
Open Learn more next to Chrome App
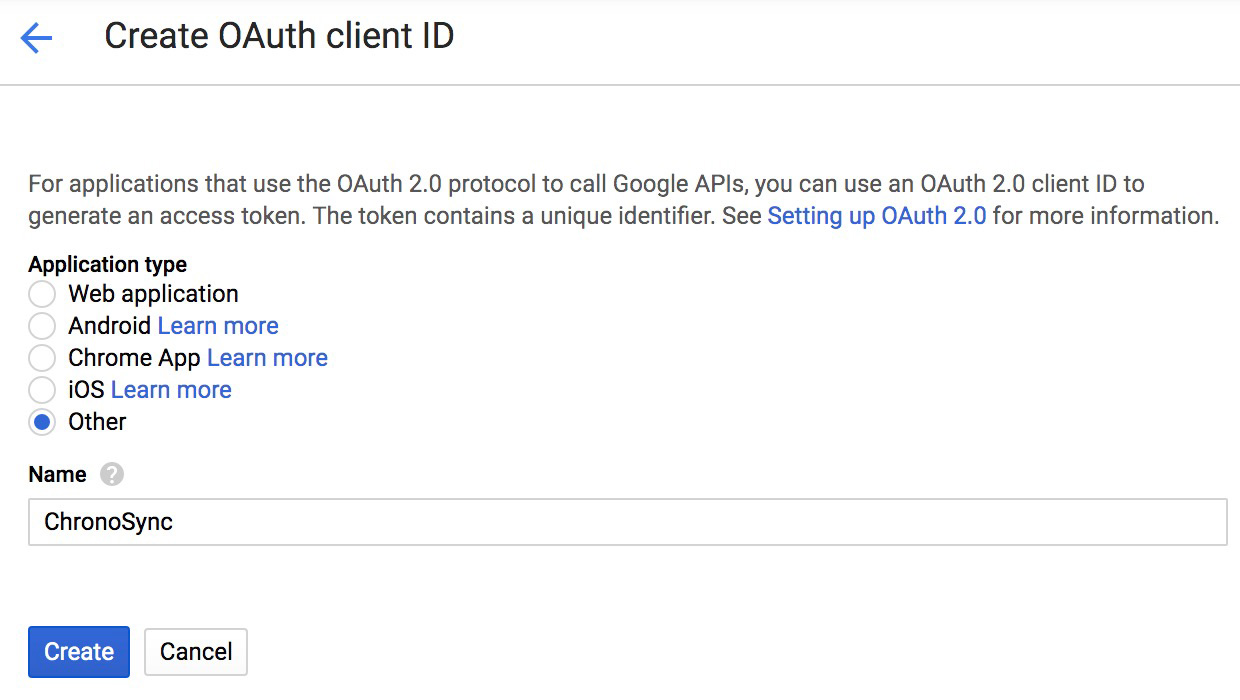click(x=267, y=357)
